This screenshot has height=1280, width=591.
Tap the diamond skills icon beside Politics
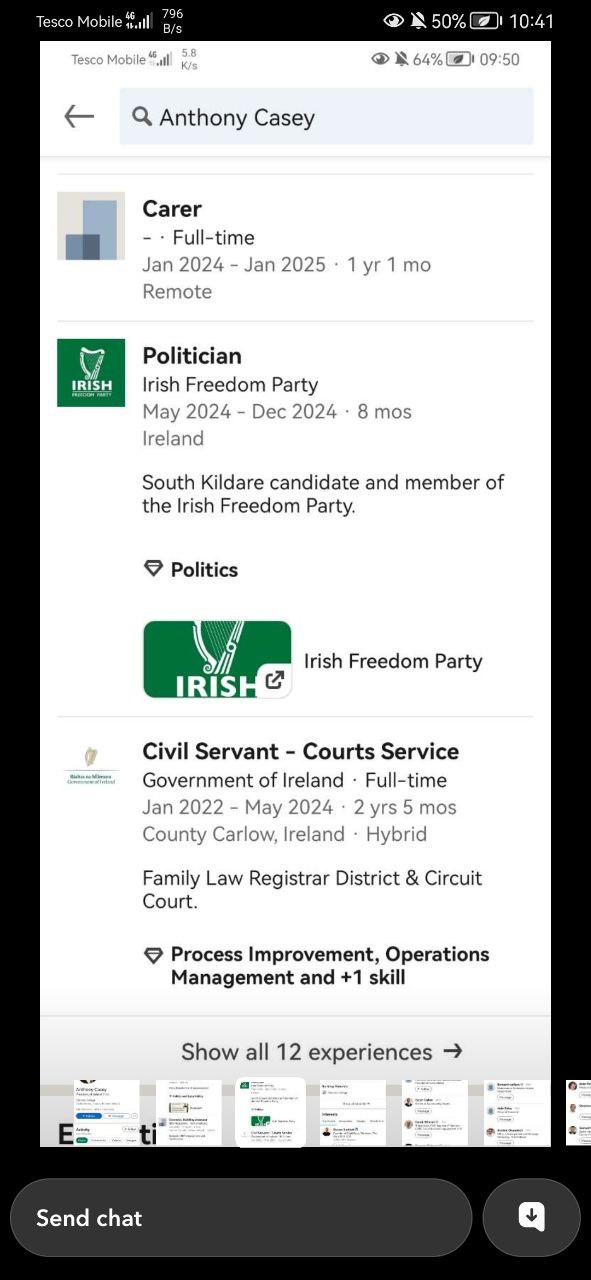(153, 569)
